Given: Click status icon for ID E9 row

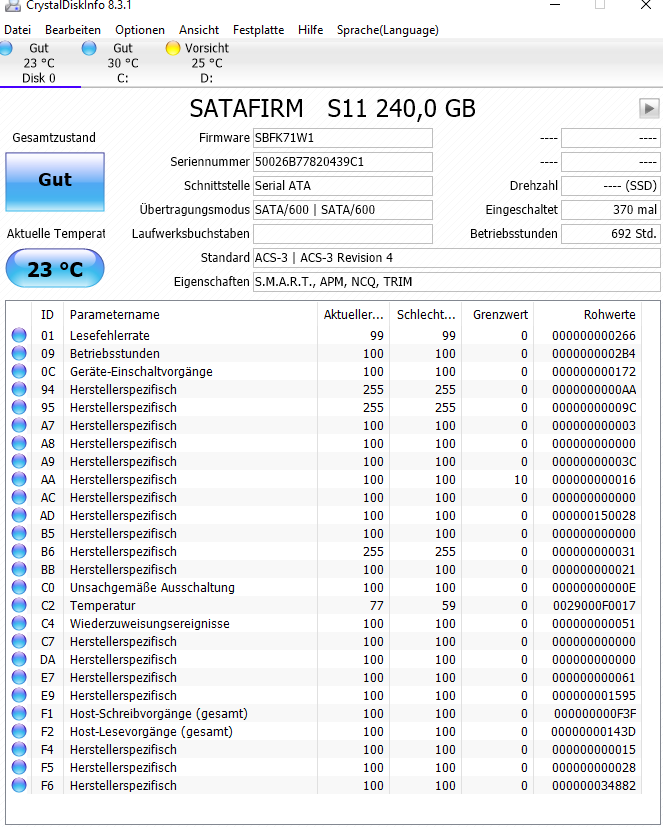Looking at the screenshot, I should coord(19,695).
